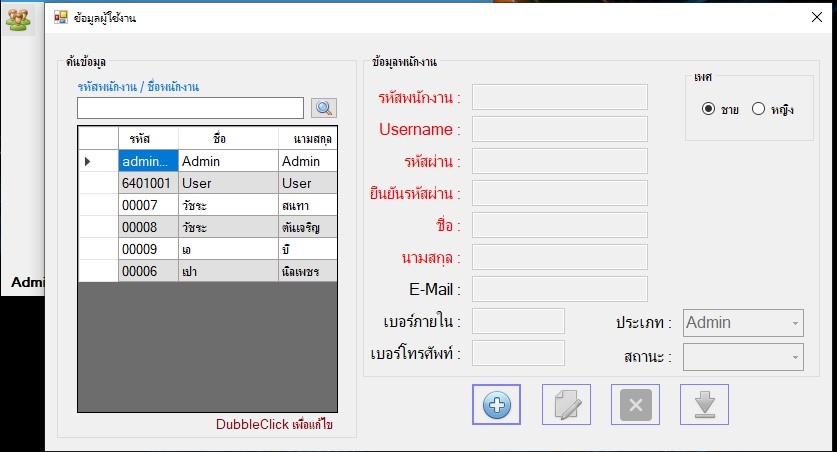Click the นามสกุล column header
837x452 pixels.
(x=308, y=138)
